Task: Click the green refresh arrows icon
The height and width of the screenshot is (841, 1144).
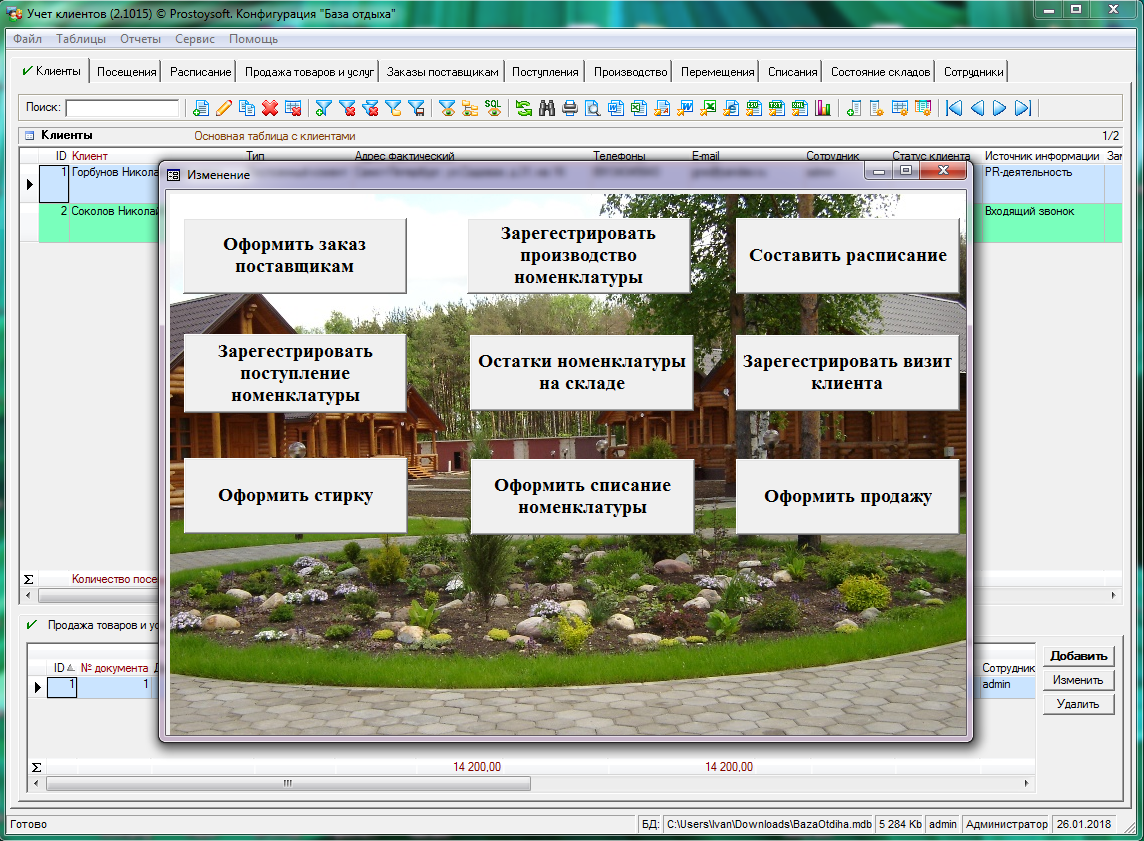Action: click(523, 108)
